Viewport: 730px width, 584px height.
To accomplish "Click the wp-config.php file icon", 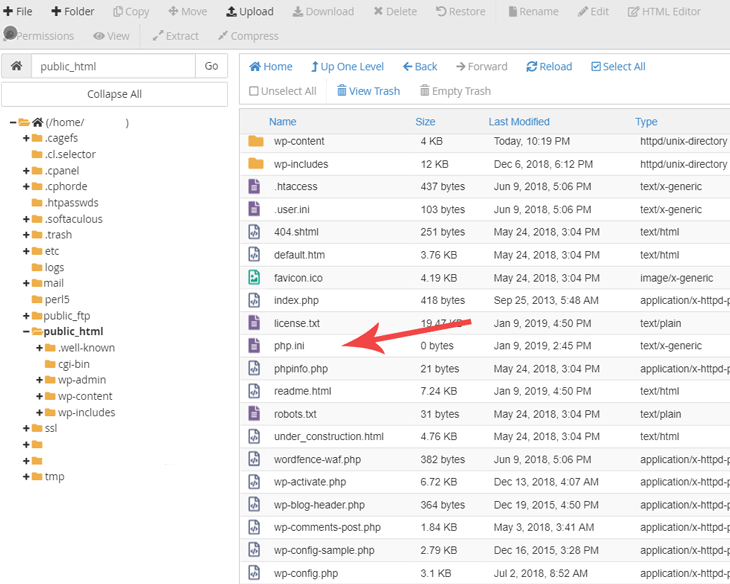I will tap(254, 573).
